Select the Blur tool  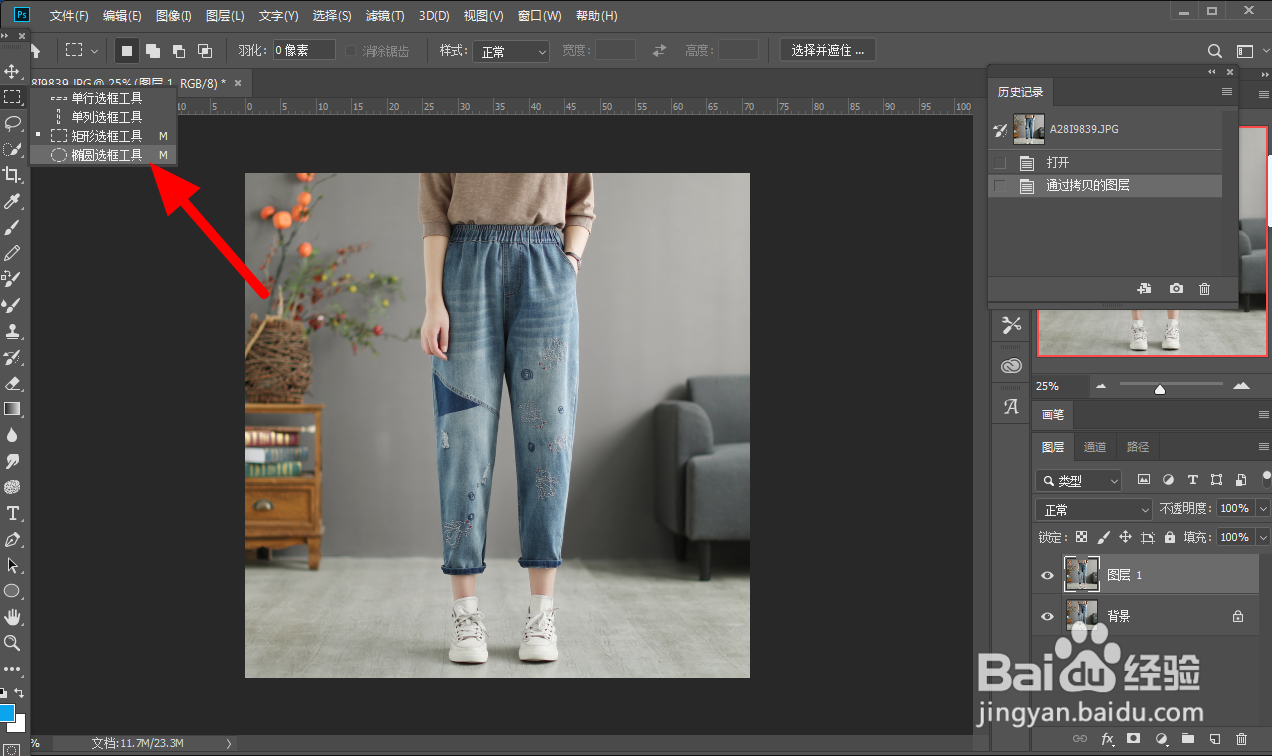pyautogui.click(x=12, y=435)
